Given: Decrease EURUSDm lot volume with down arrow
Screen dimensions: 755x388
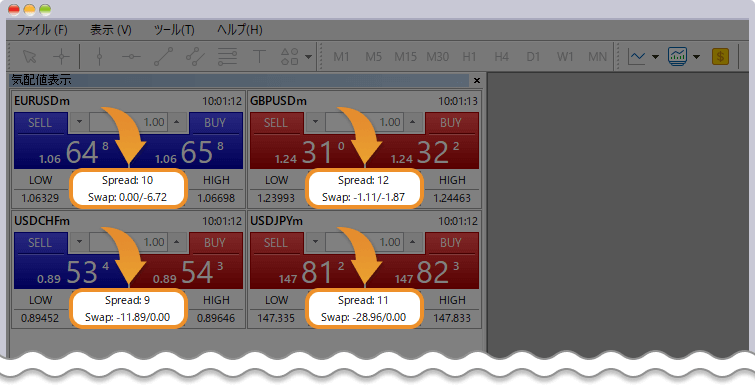Looking at the screenshot, I should pos(79,122).
